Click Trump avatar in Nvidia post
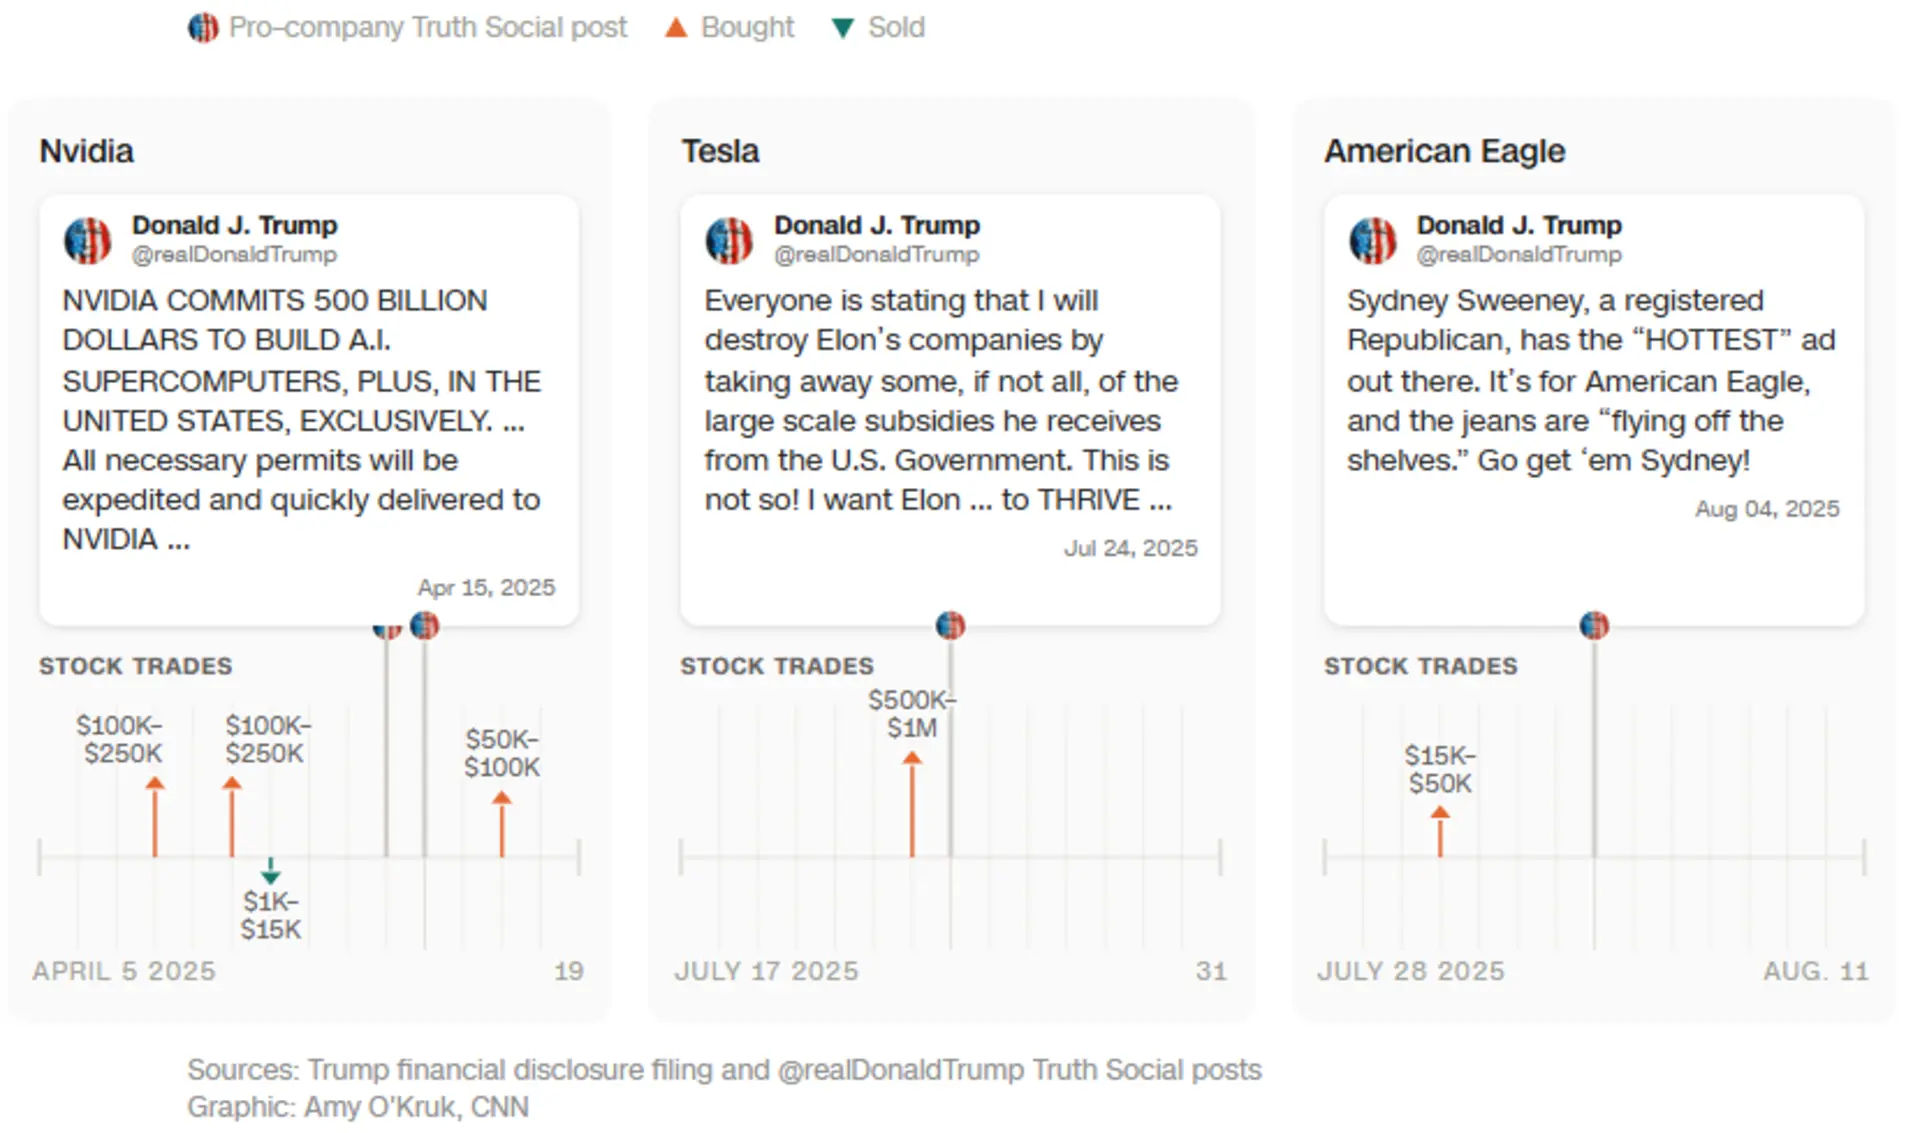The image size is (1920, 1133). tap(88, 240)
